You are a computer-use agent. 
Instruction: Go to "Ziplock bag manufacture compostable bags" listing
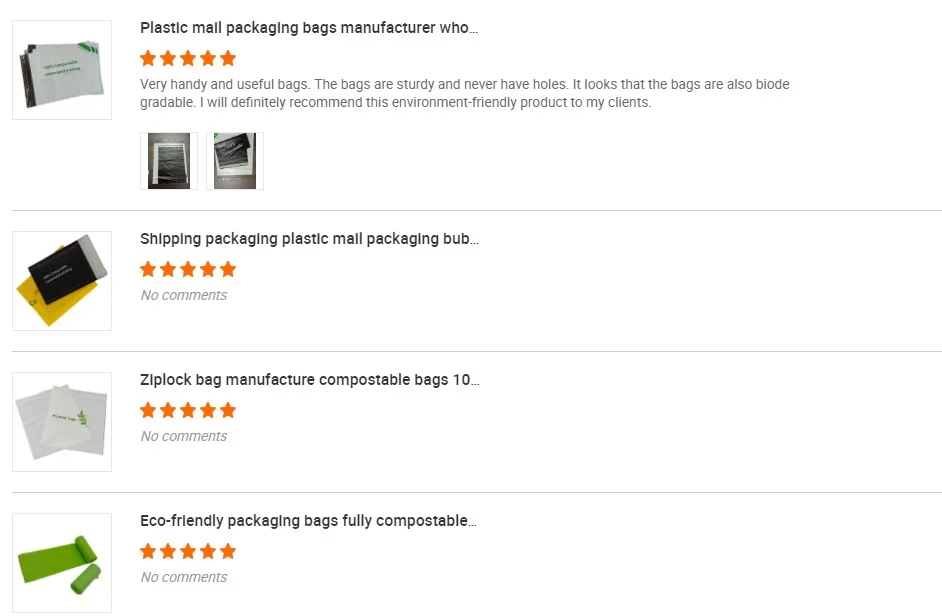[309, 380]
